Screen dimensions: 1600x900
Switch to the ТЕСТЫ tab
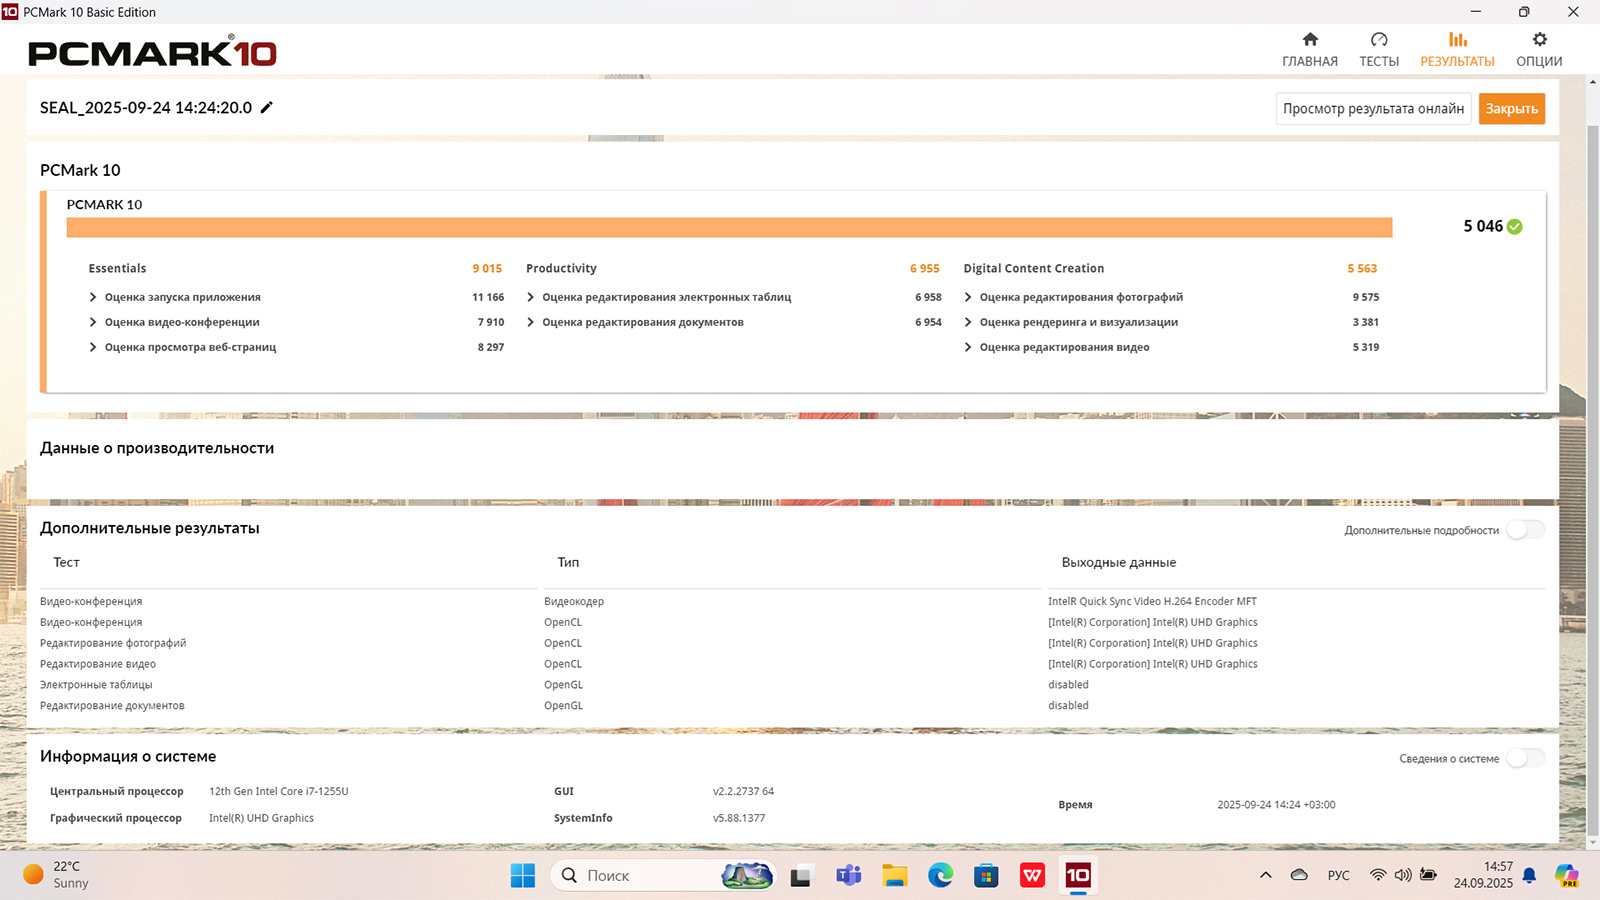coord(1378,50)
